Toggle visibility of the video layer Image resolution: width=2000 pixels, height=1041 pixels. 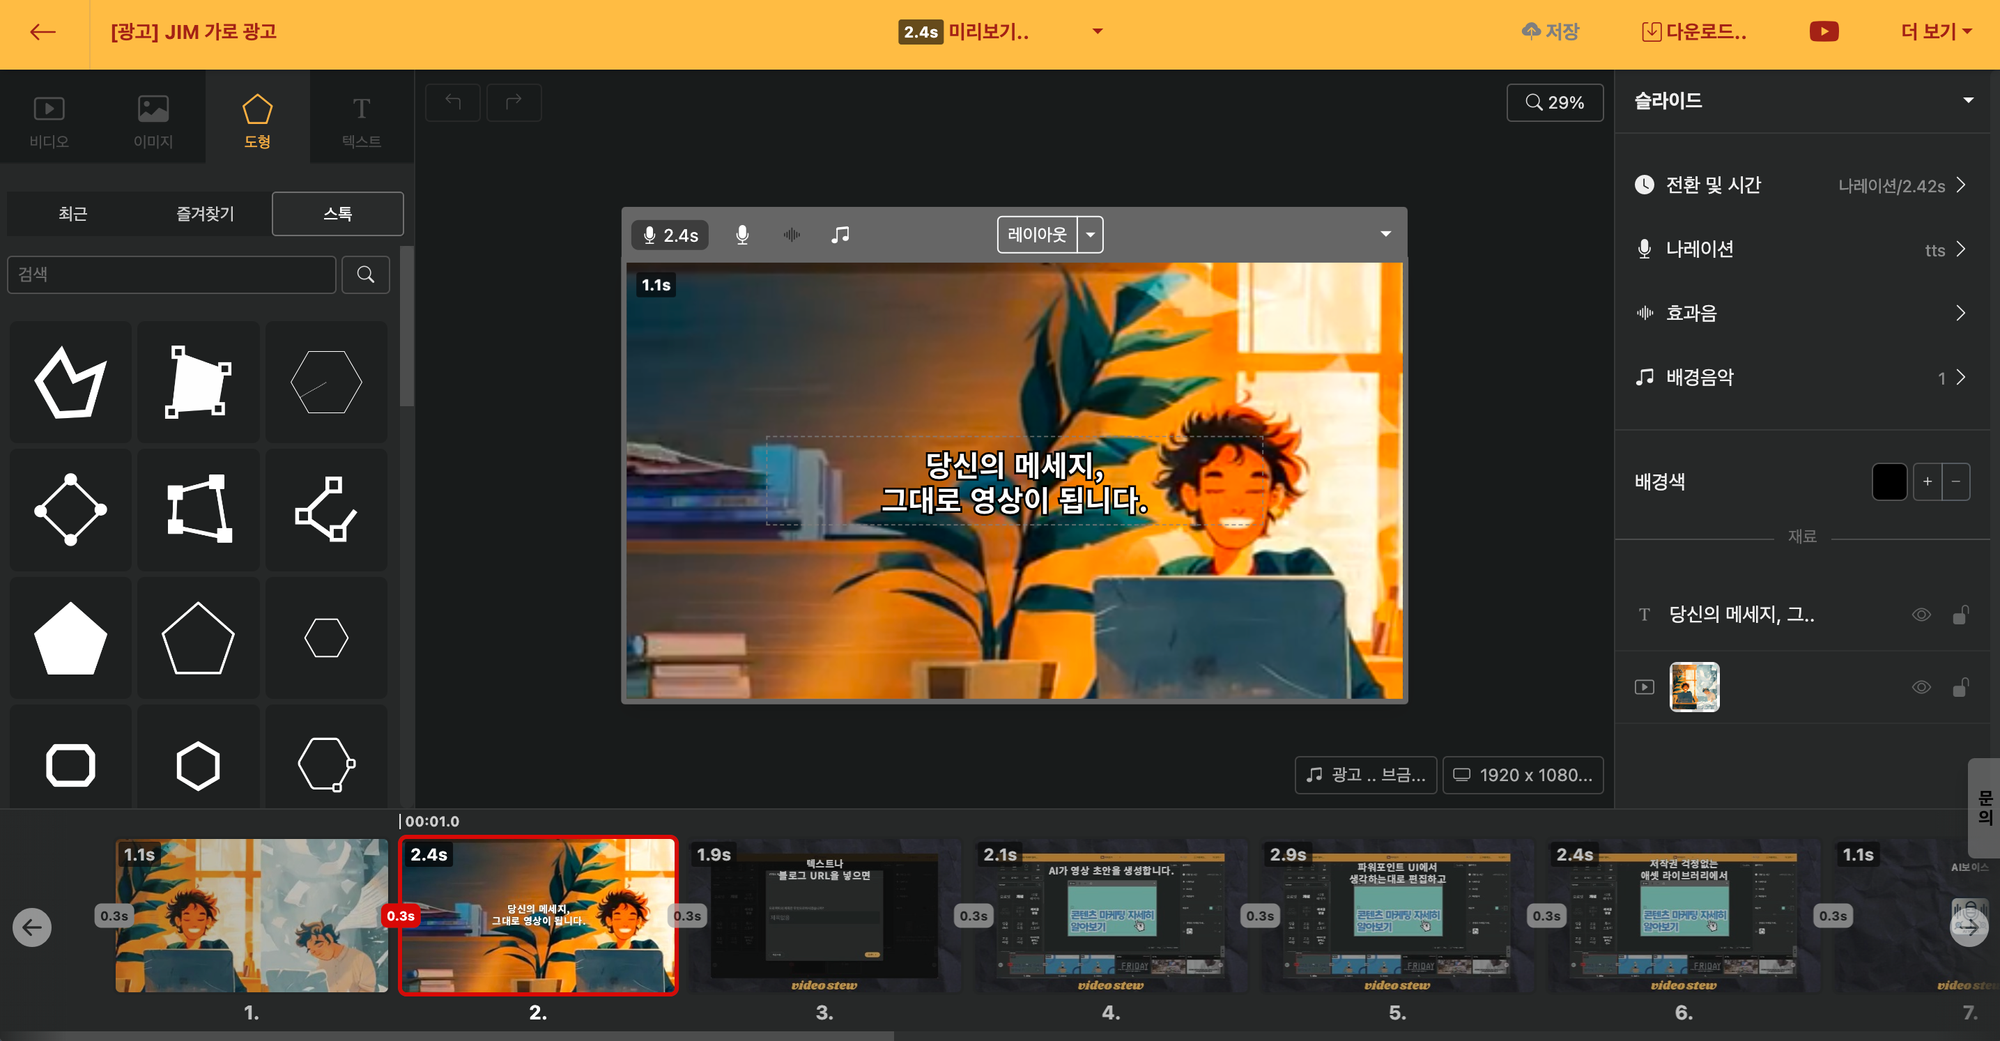tap(1921, 687)
